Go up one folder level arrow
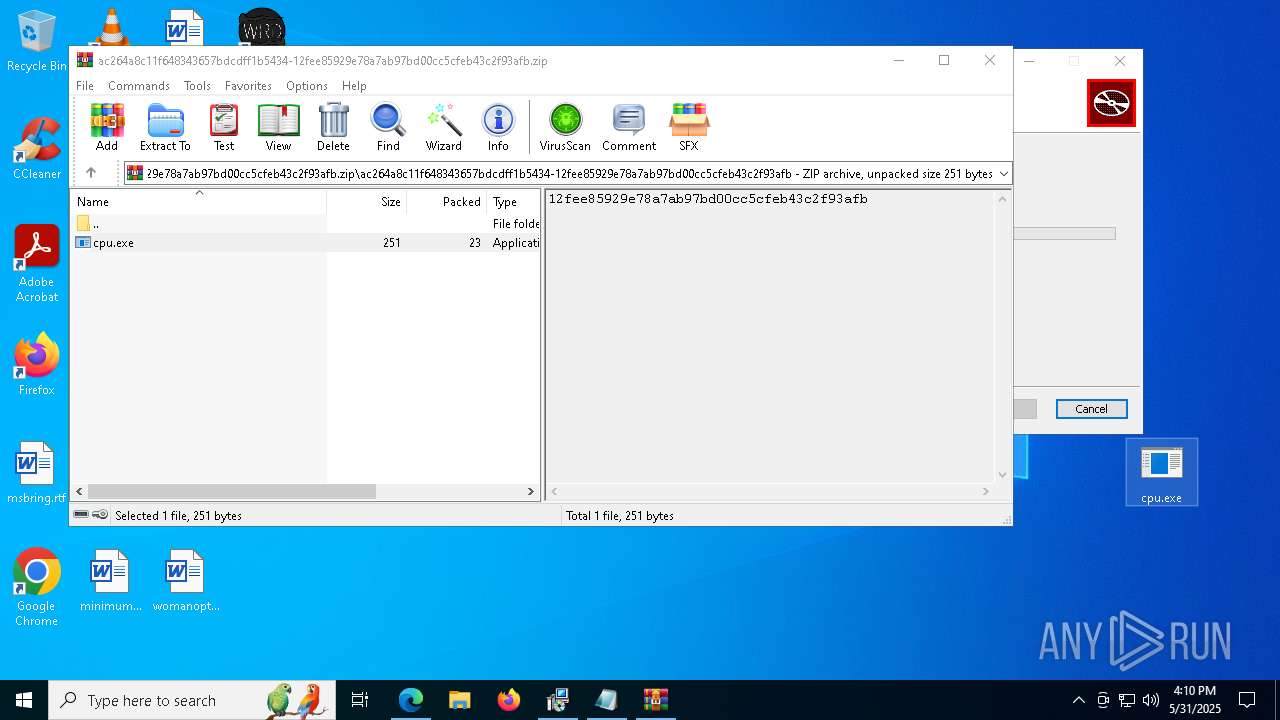1280x720 pixels. [x=91, y=173]
